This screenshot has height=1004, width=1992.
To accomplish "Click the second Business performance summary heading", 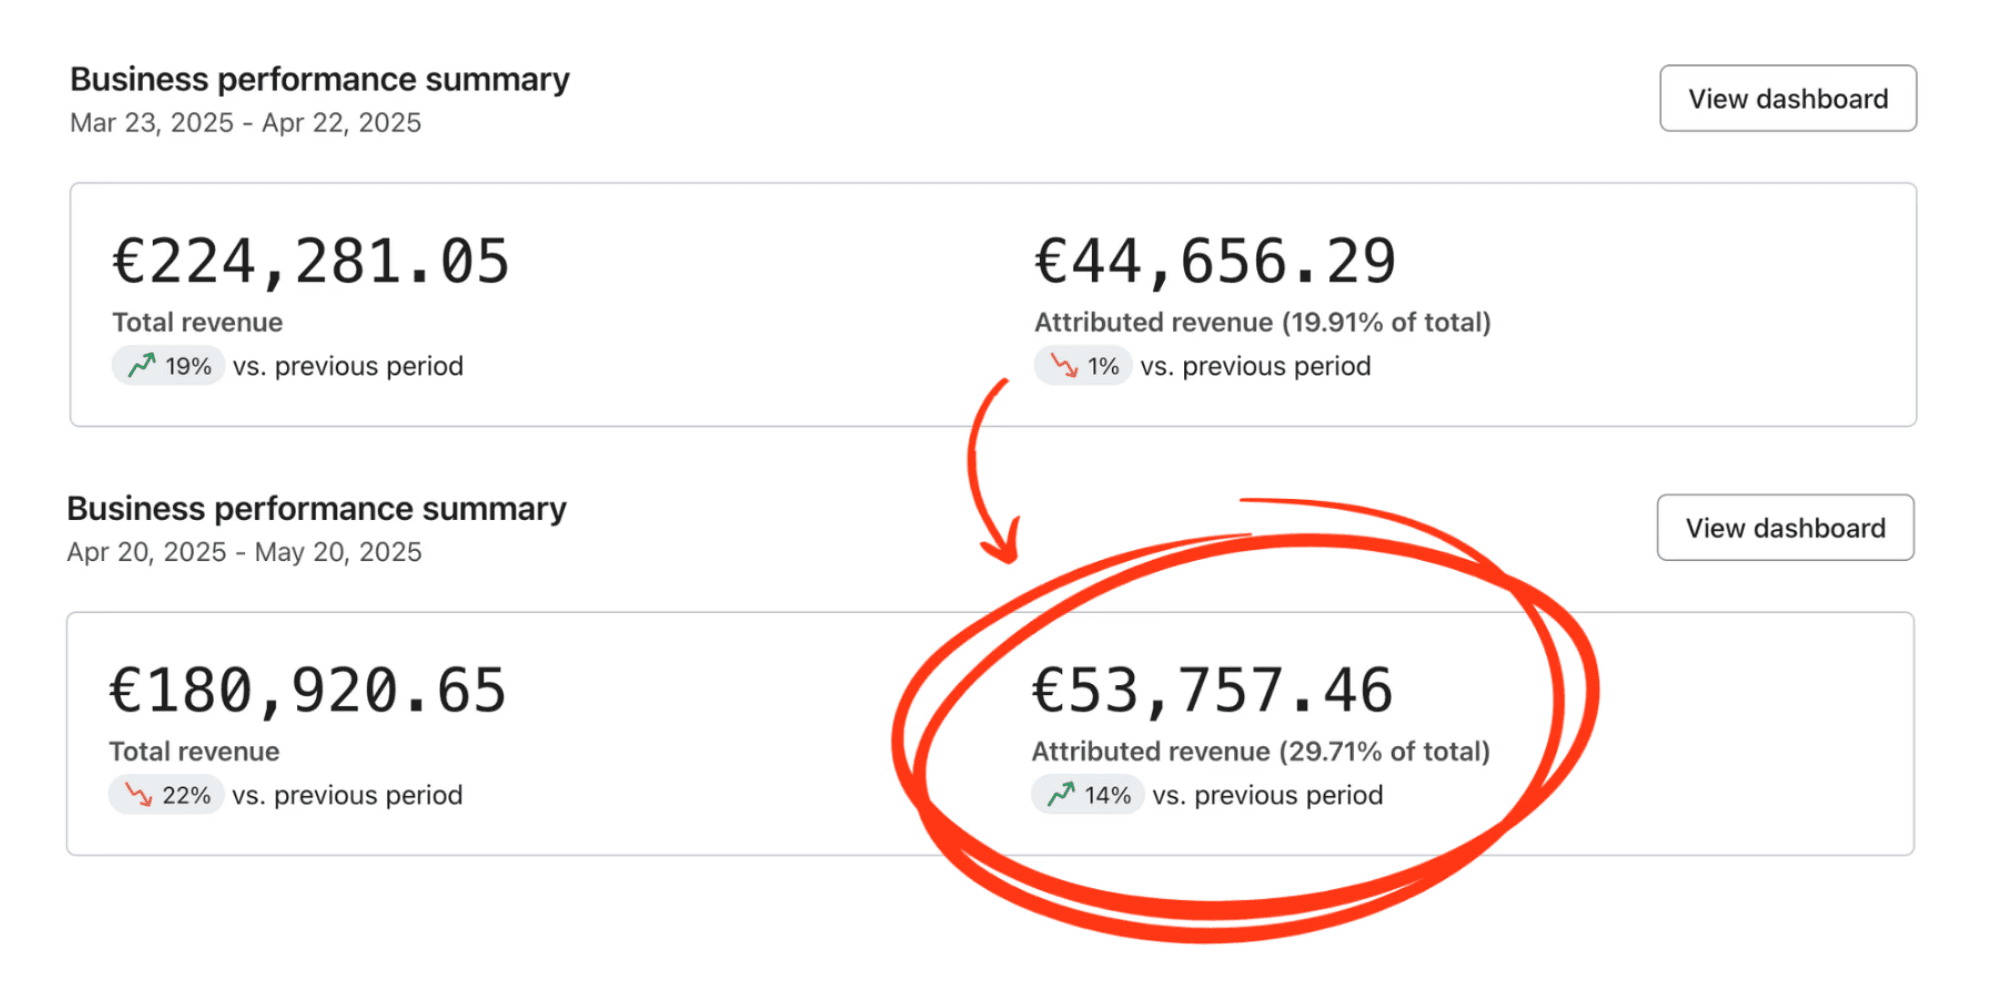I will coord(317,508).
